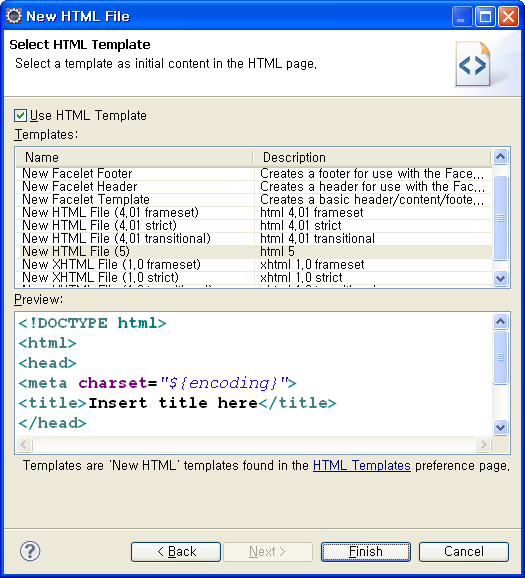
Task: Click the Name column header
Action: click(135, 157)
